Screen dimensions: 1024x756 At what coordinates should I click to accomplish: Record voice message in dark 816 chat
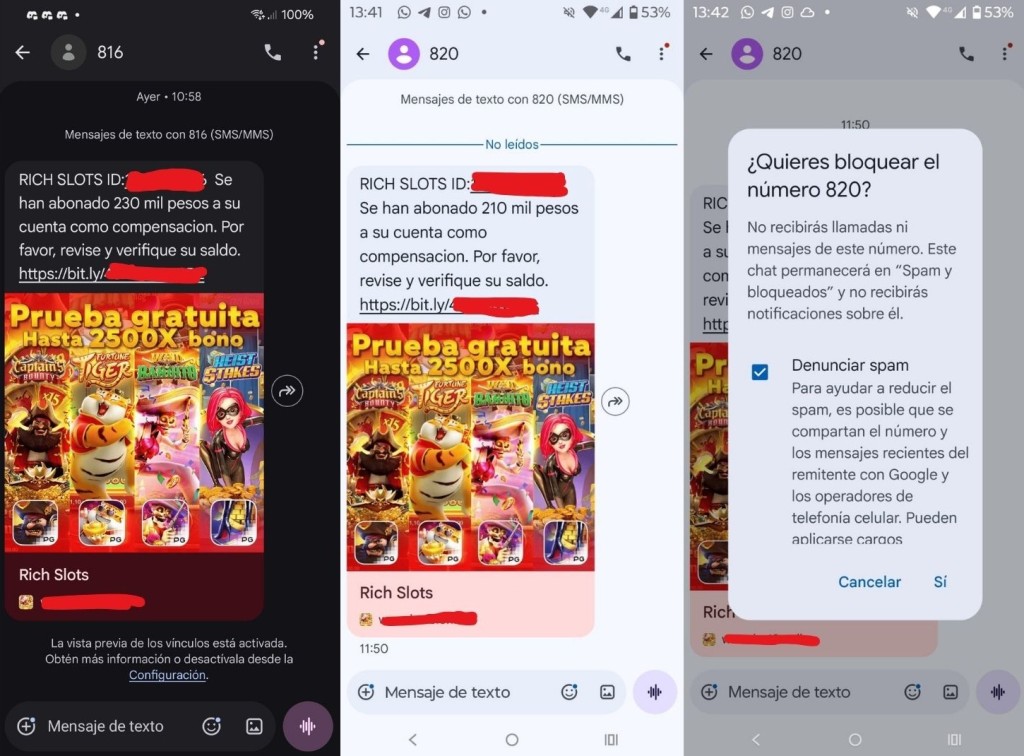pyautogui.click(x=308, y=726)
